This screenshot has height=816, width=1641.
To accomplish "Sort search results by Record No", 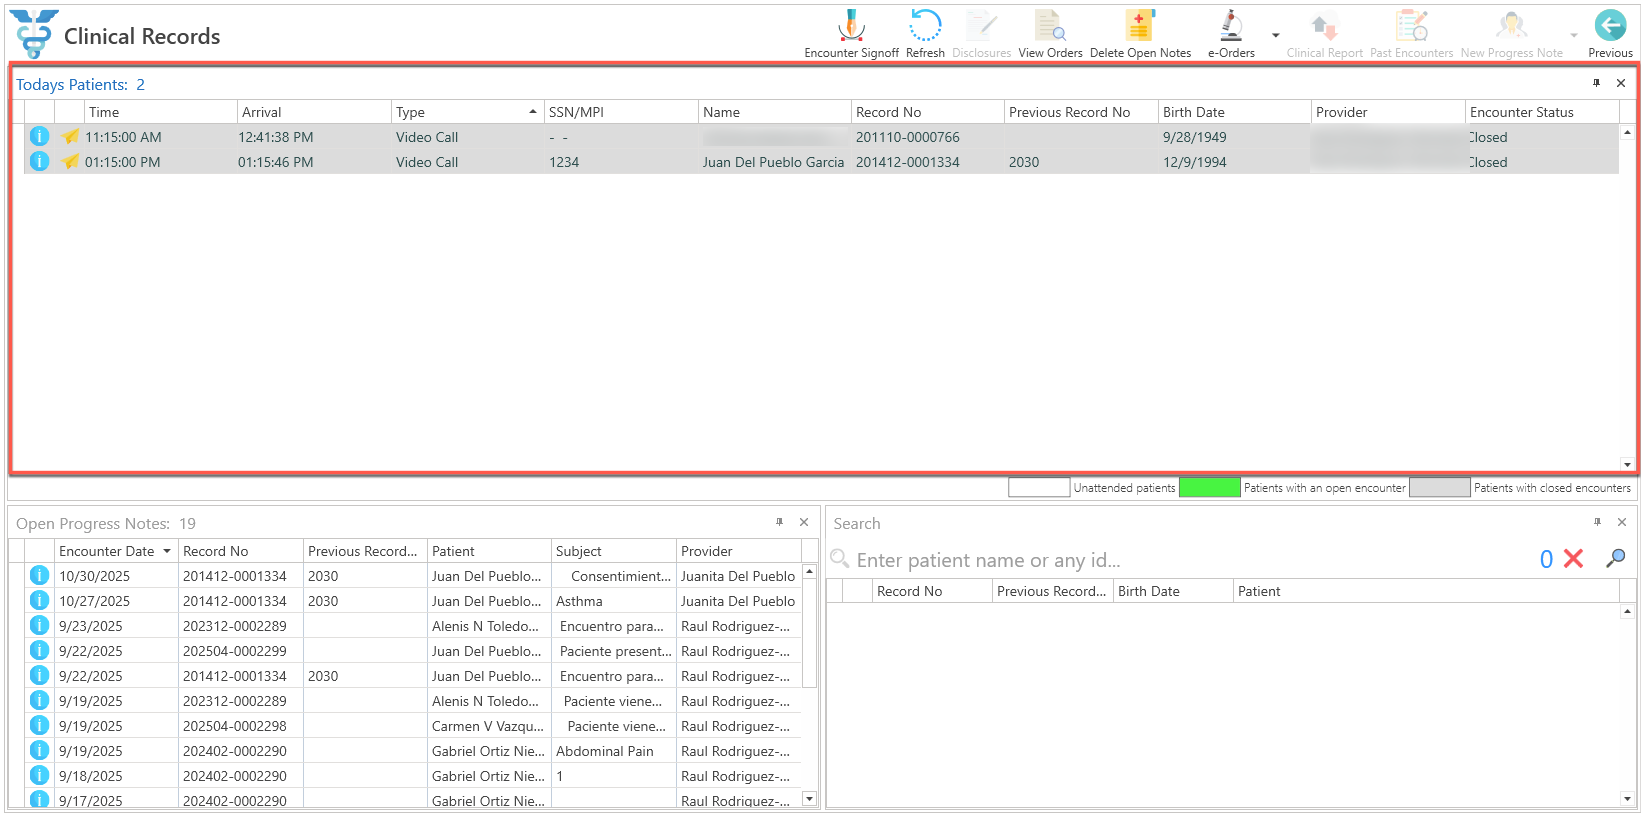I will 932,591.
